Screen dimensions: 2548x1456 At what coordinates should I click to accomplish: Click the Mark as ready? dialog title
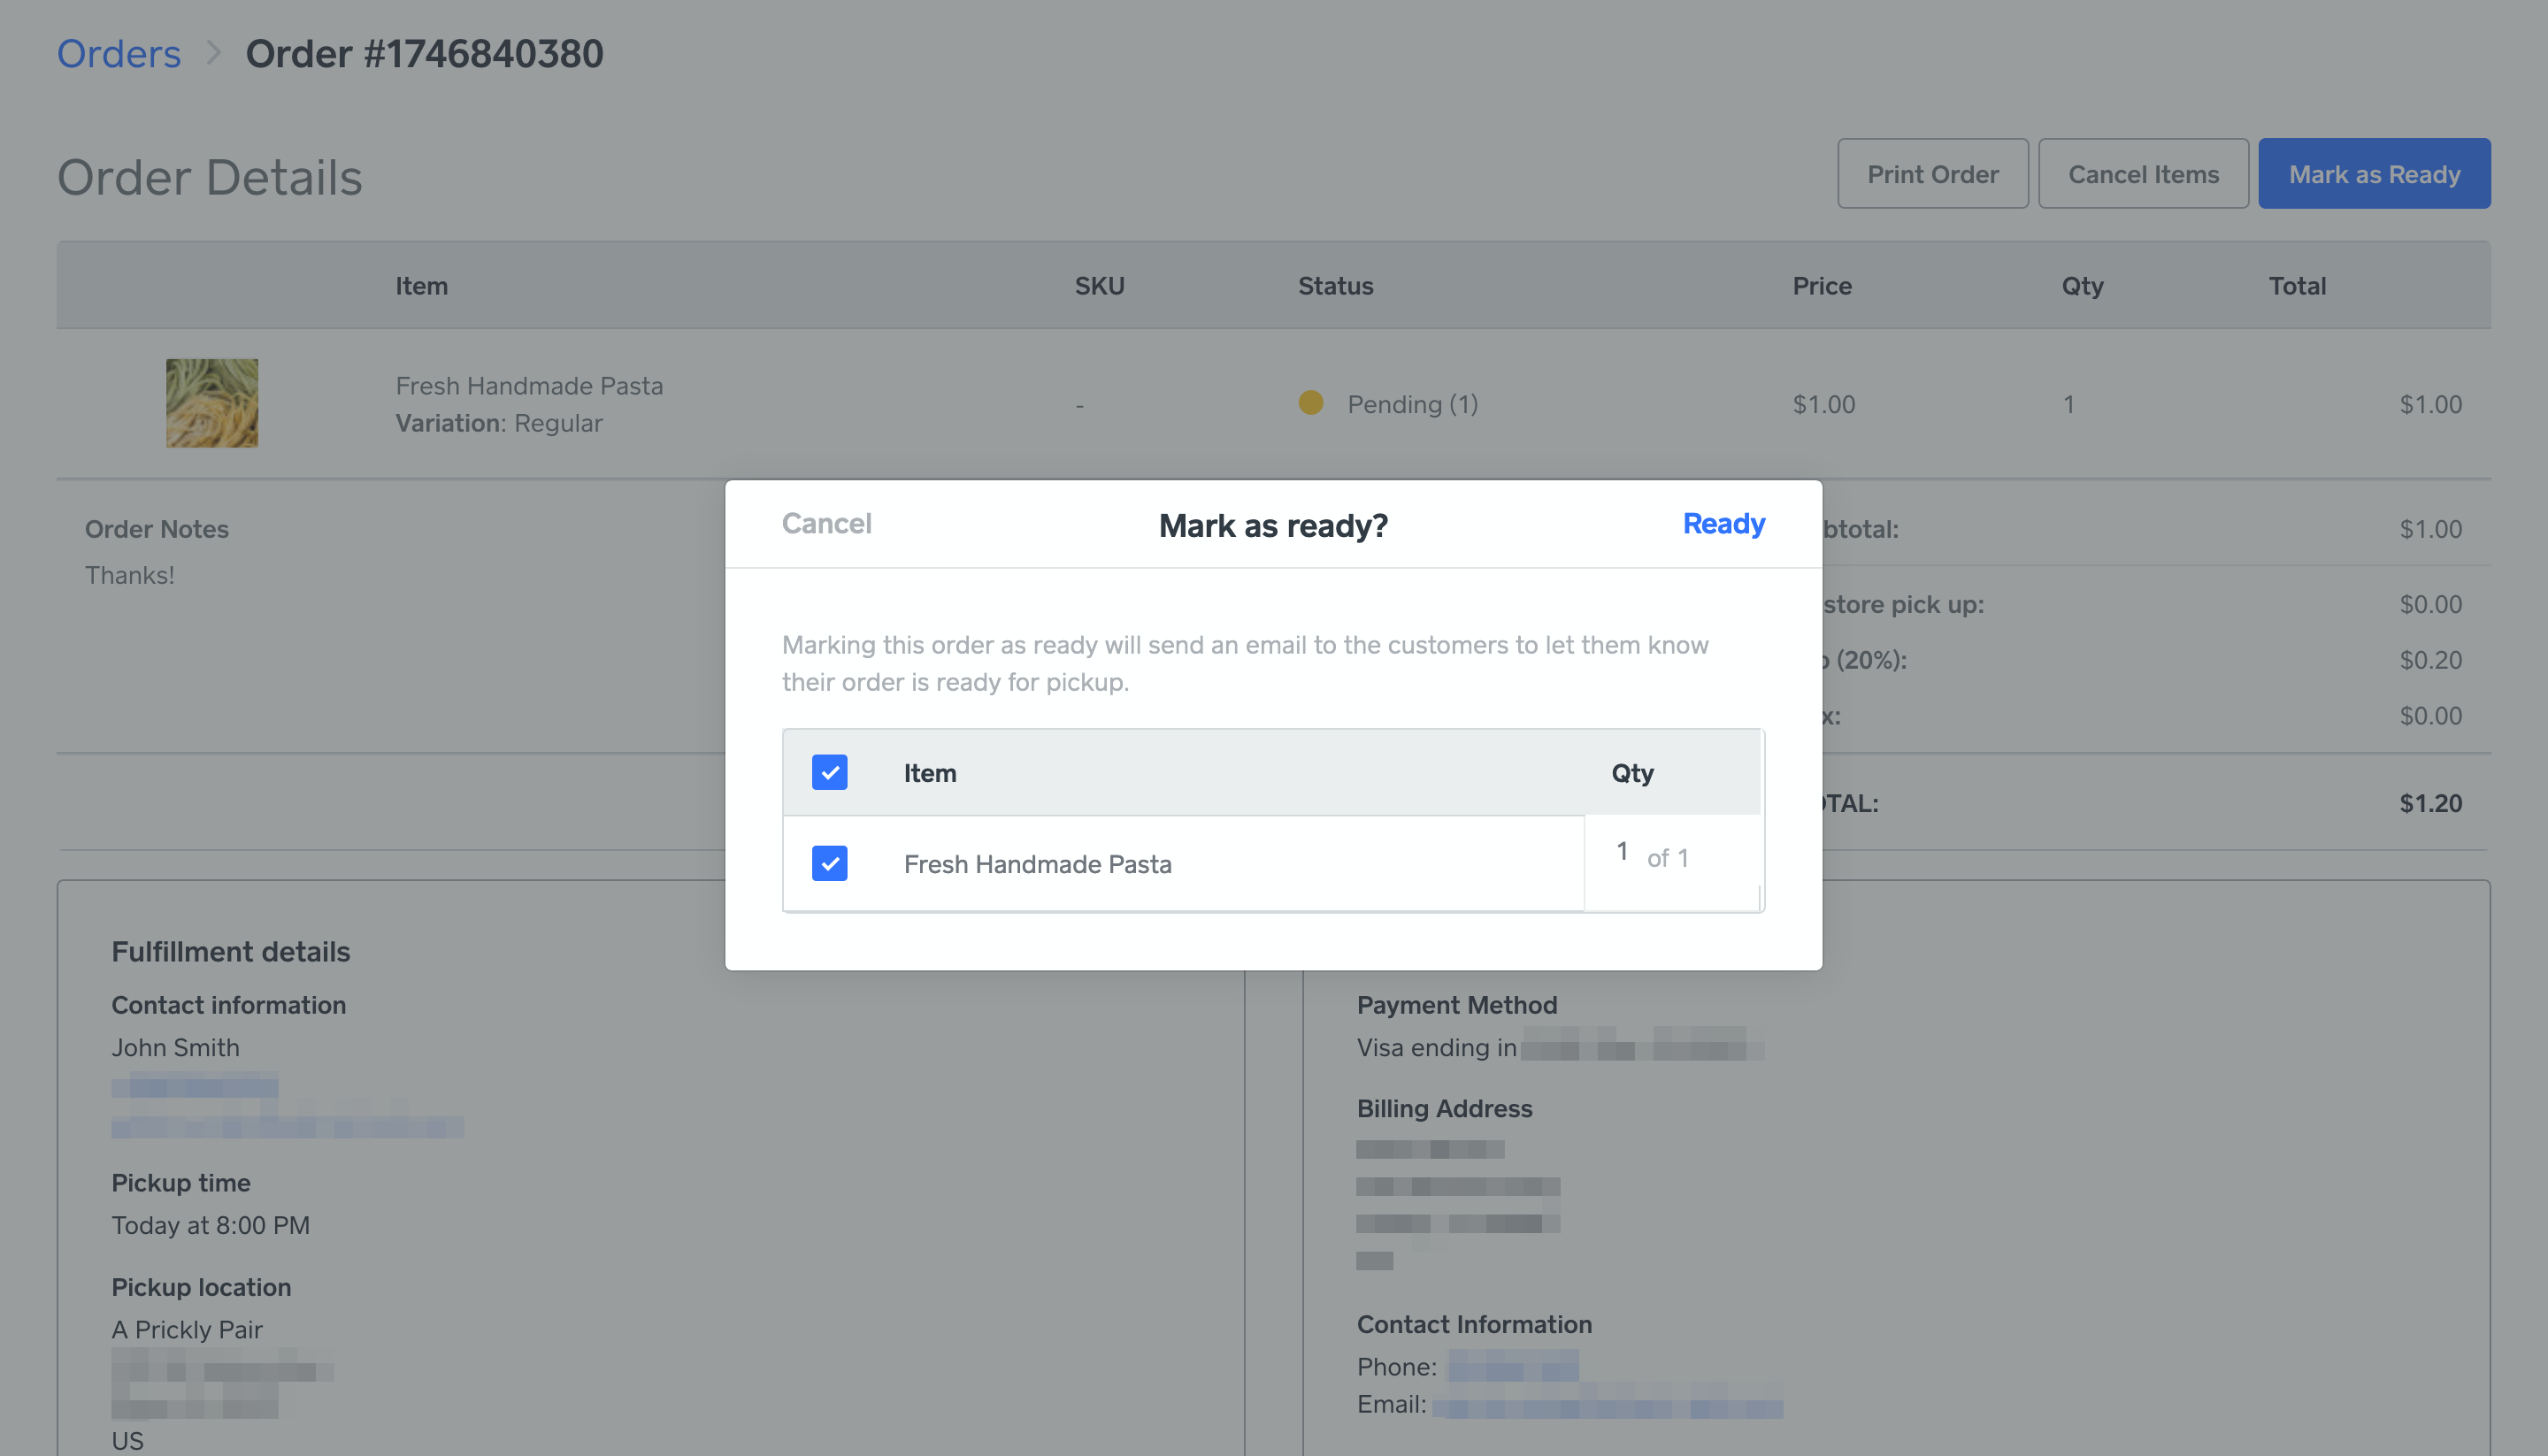pyautogui.click(x=1272, y=525)
